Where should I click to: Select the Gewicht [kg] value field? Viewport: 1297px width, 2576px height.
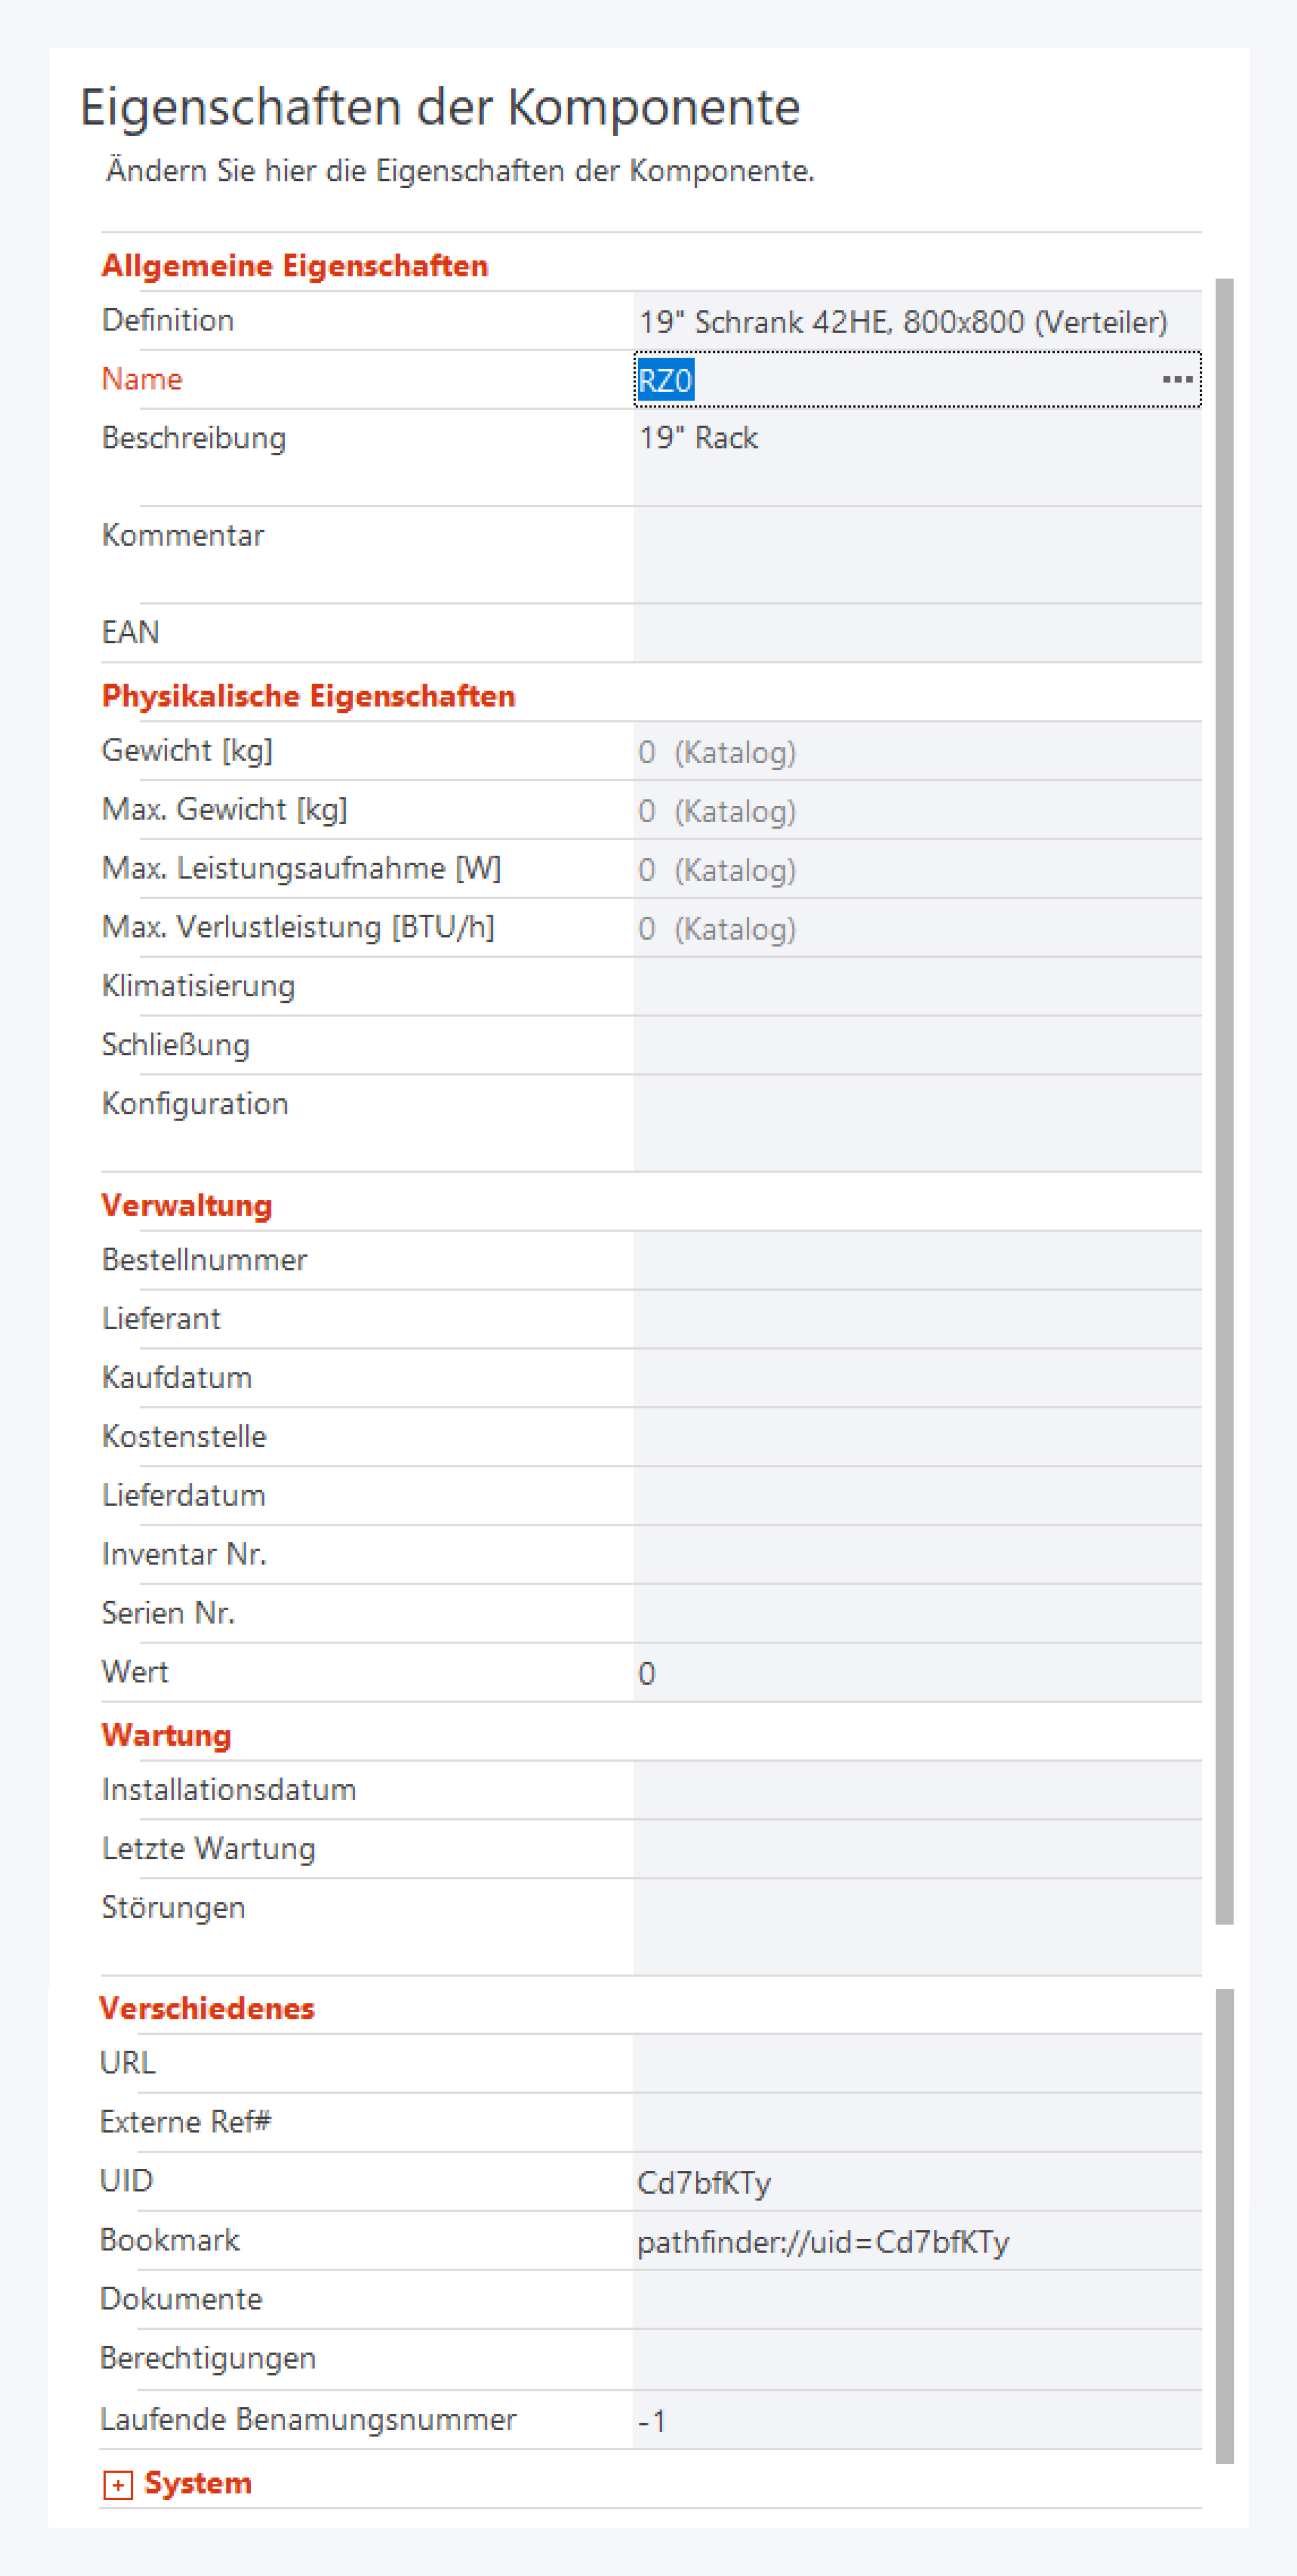(916, 752)
